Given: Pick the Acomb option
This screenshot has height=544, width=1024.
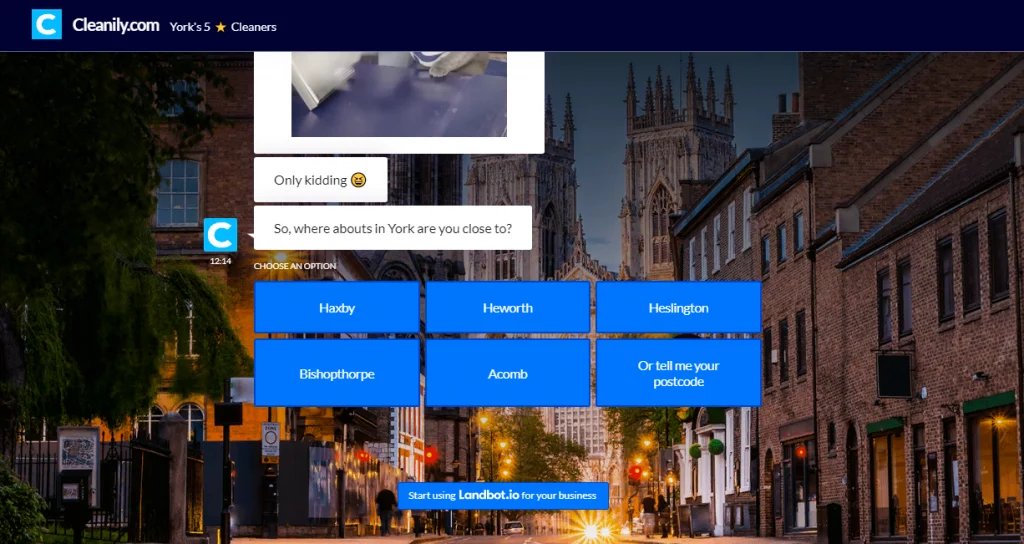Looking at the screenshot, I should (x=508, y=374).
